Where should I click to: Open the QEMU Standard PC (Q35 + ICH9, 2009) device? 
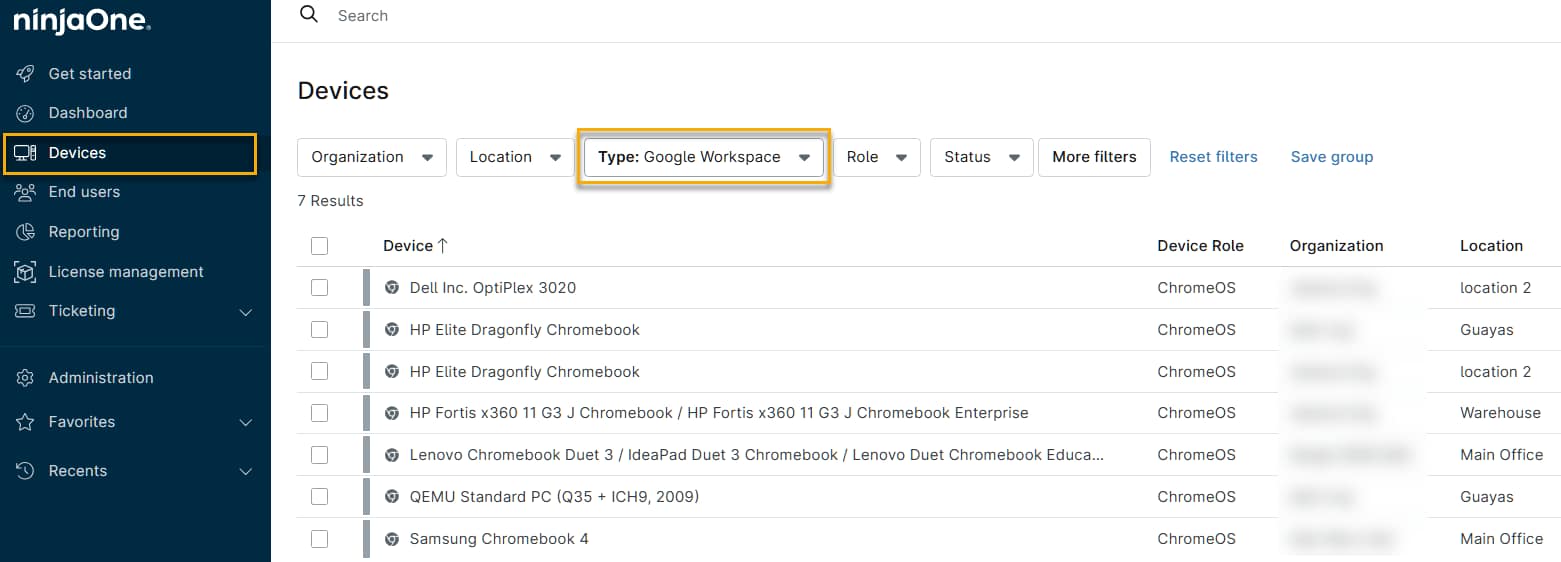pyautogui.click(x=554, y=497)
